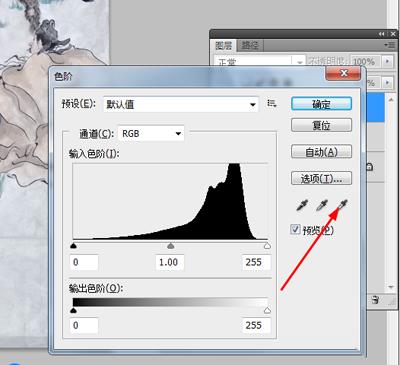Screen dimensions: 400x365
Task: Switch to the 图层 layers tab
Action: pyautogui.click(x=223, y=45)
